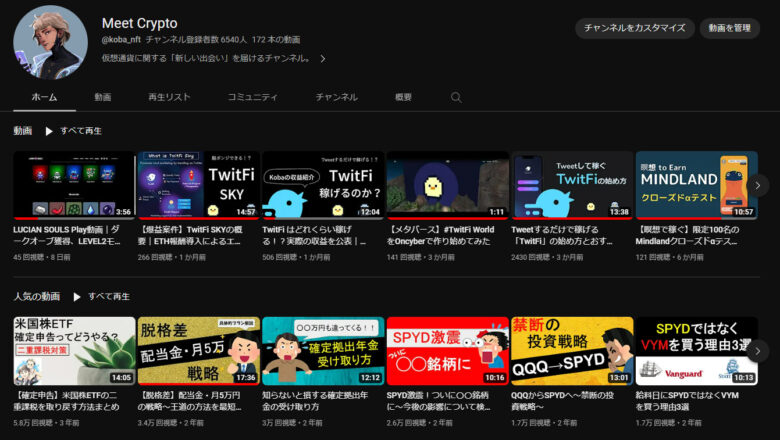This screenshot has height=440, width=780.
Task: Open the SPYD激震 video thumbnail
Action: click(x=447, y=351)
